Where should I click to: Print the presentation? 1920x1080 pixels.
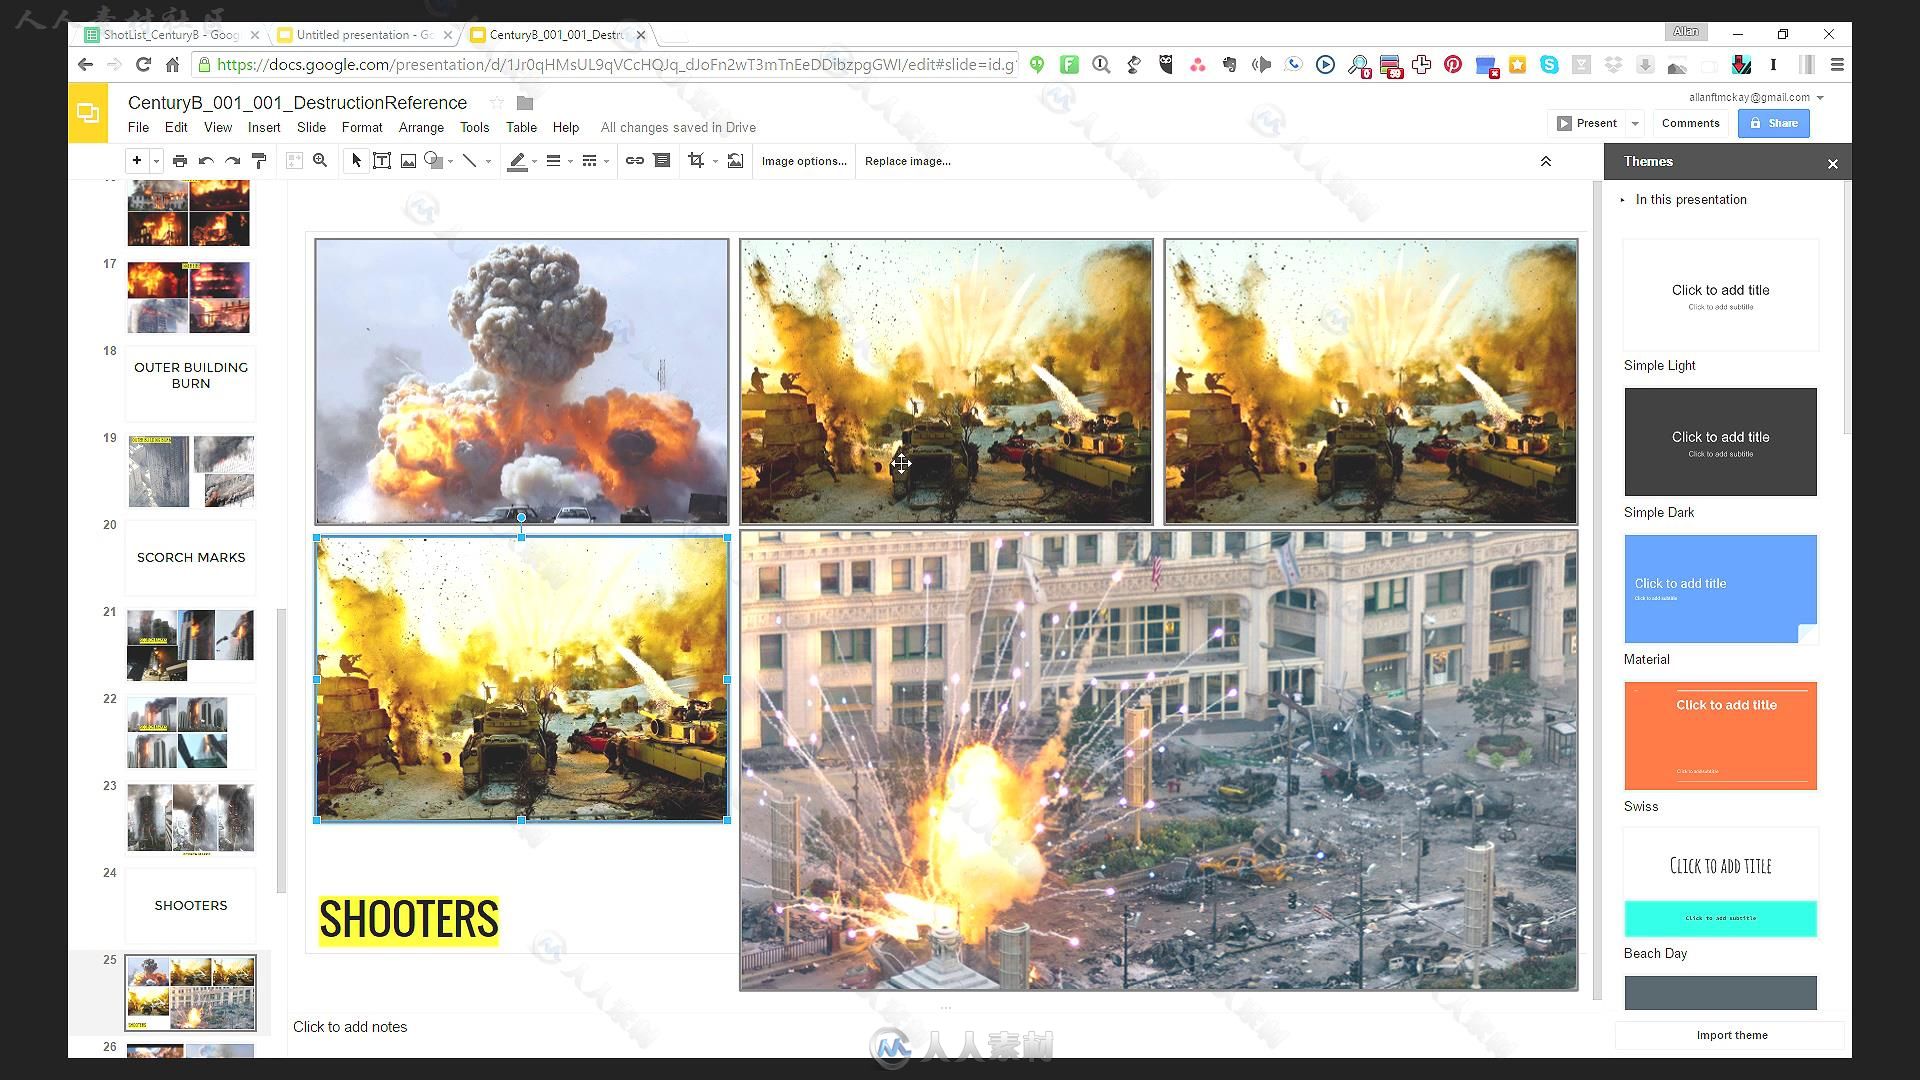click(x=180, y=161)
